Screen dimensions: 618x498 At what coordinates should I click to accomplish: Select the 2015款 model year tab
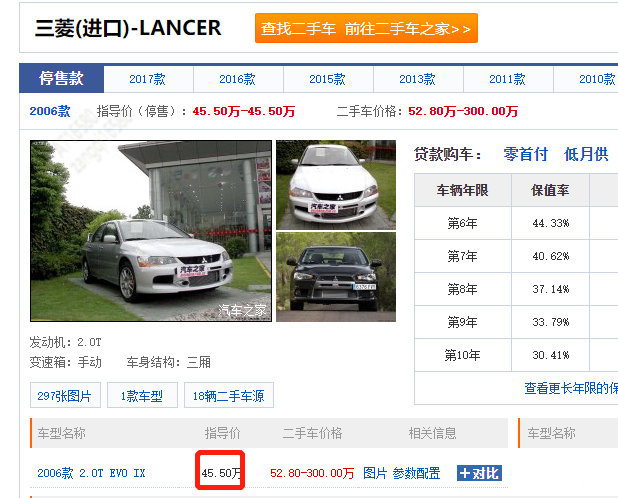point(327,79)
